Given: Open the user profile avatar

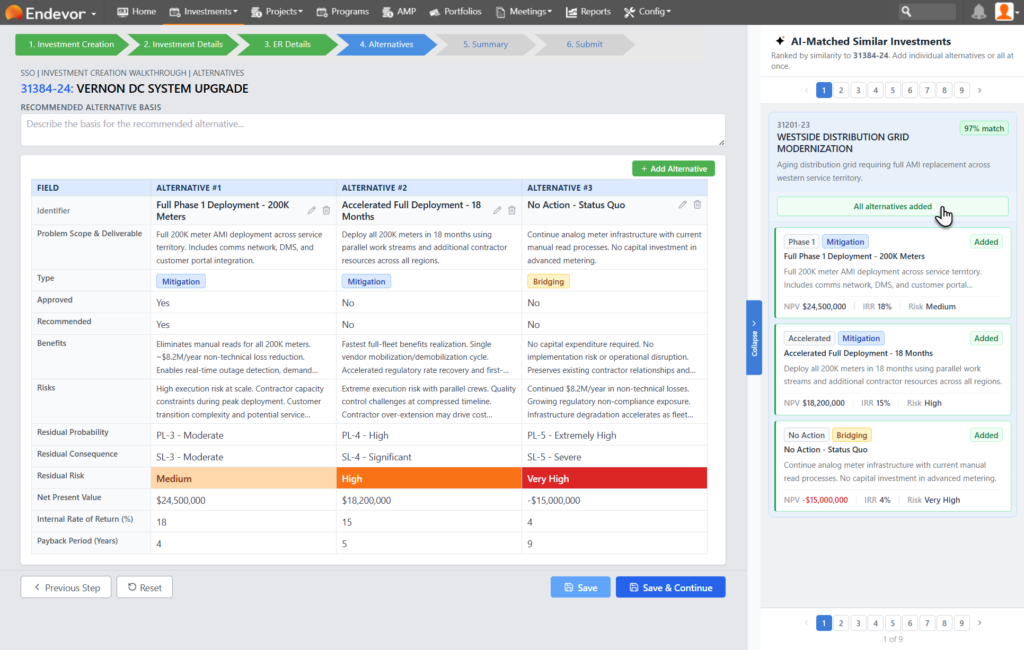Looking at the screenshot, I should [1004, 12].
